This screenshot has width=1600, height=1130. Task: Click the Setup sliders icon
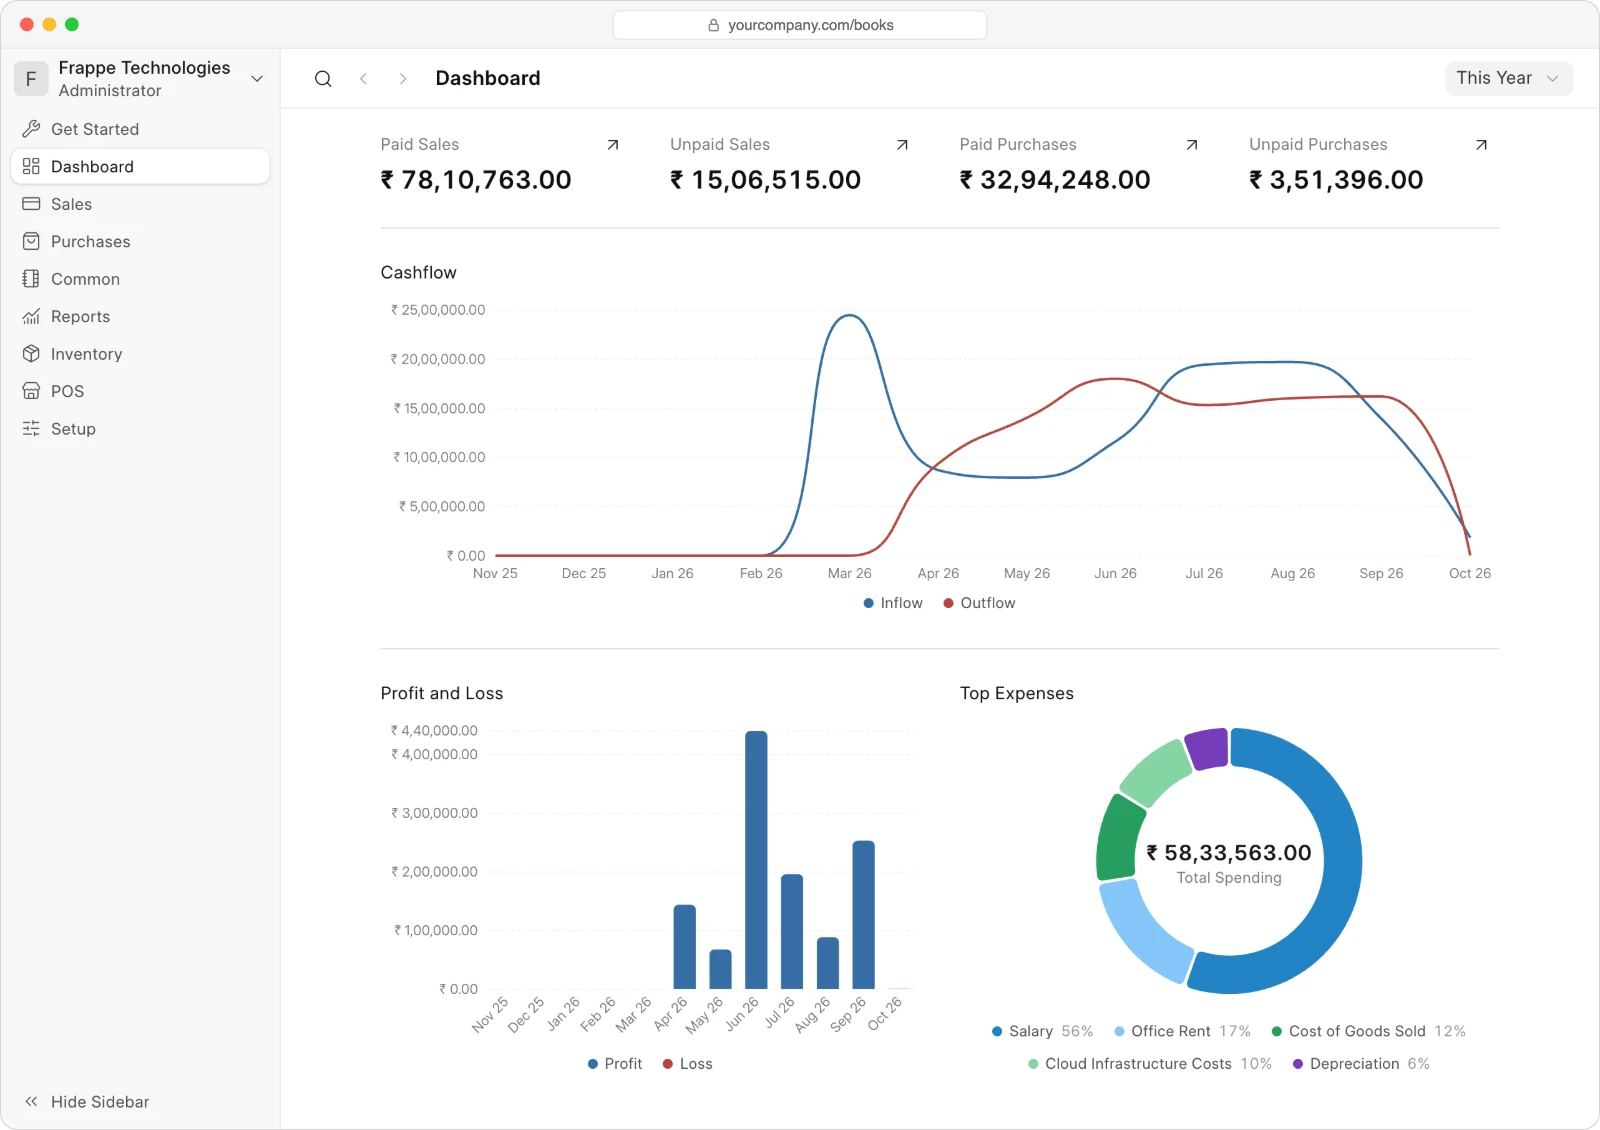(31, 428)
